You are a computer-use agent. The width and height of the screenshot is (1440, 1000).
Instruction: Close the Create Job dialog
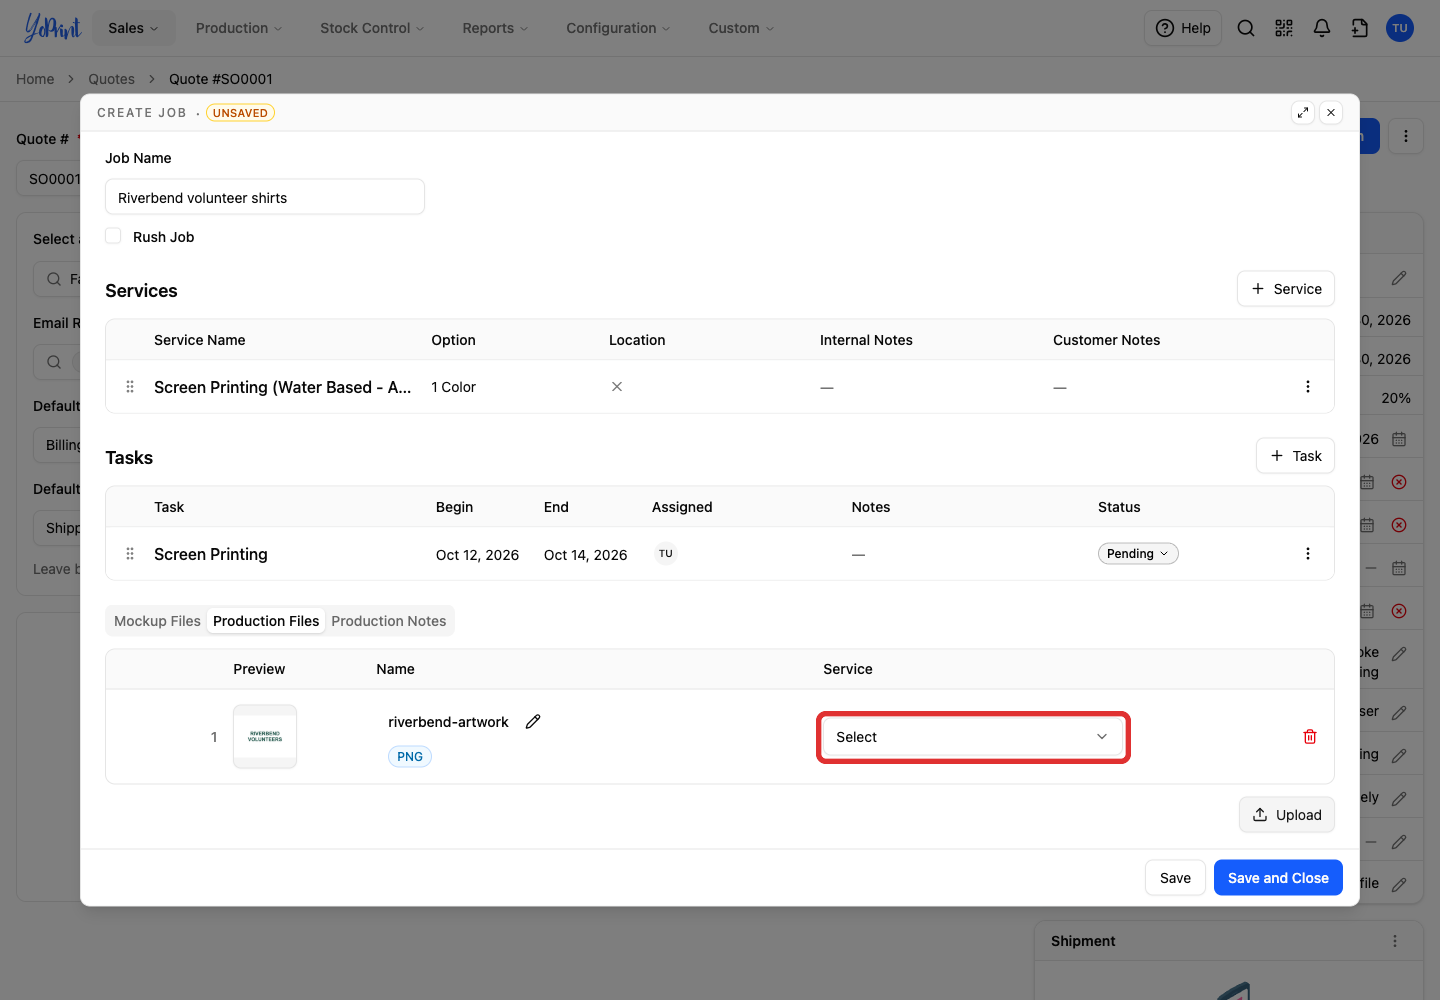coord(1331,113)
